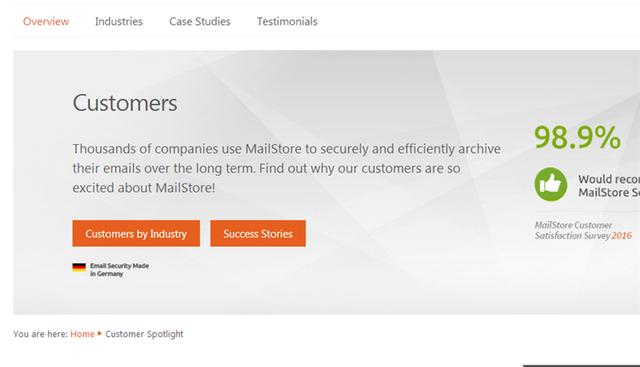Screen dimensions: 640x367
Task: Click the Thousands of companies intro paragraph
Action: (287, 168)
